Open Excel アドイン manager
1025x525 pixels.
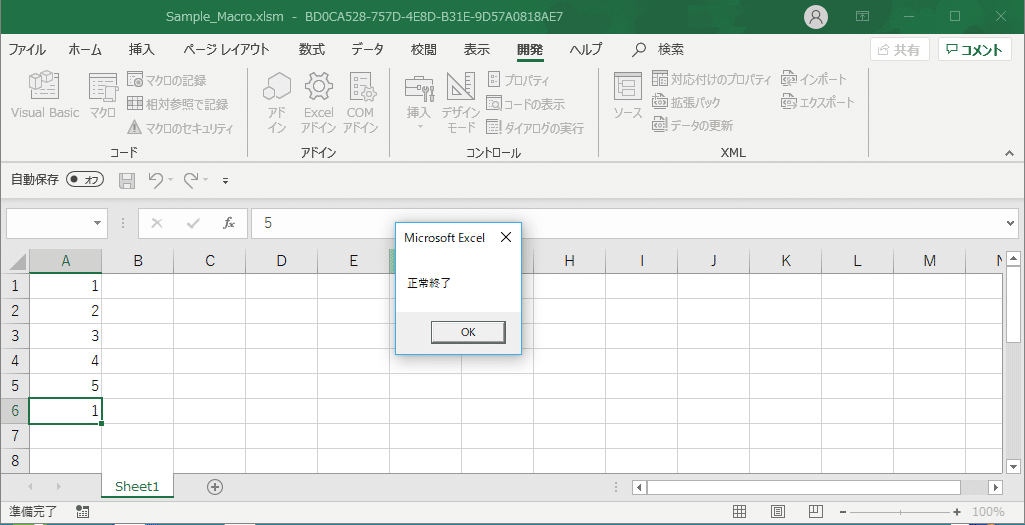point(318,103)
